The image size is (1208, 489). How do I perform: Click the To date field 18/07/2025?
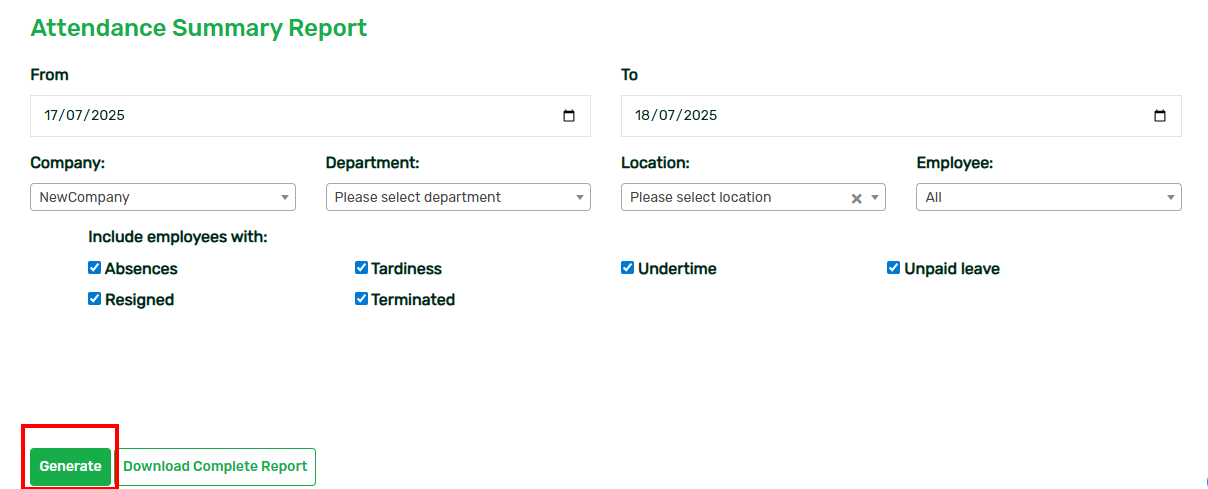tap(901, 116)
